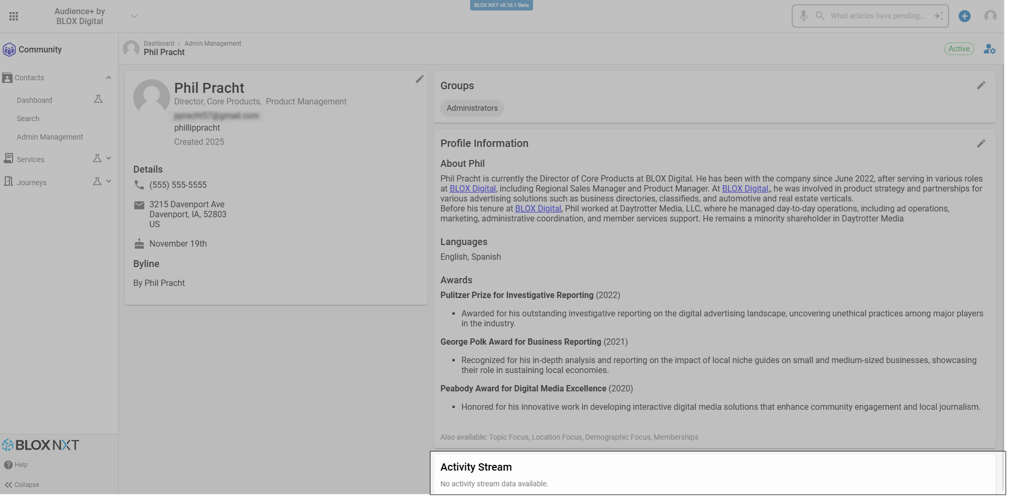Screen dimensions: 1011x500
Task: Click the AI sparkle icon in search bar
Action: (x=938, y=16)
